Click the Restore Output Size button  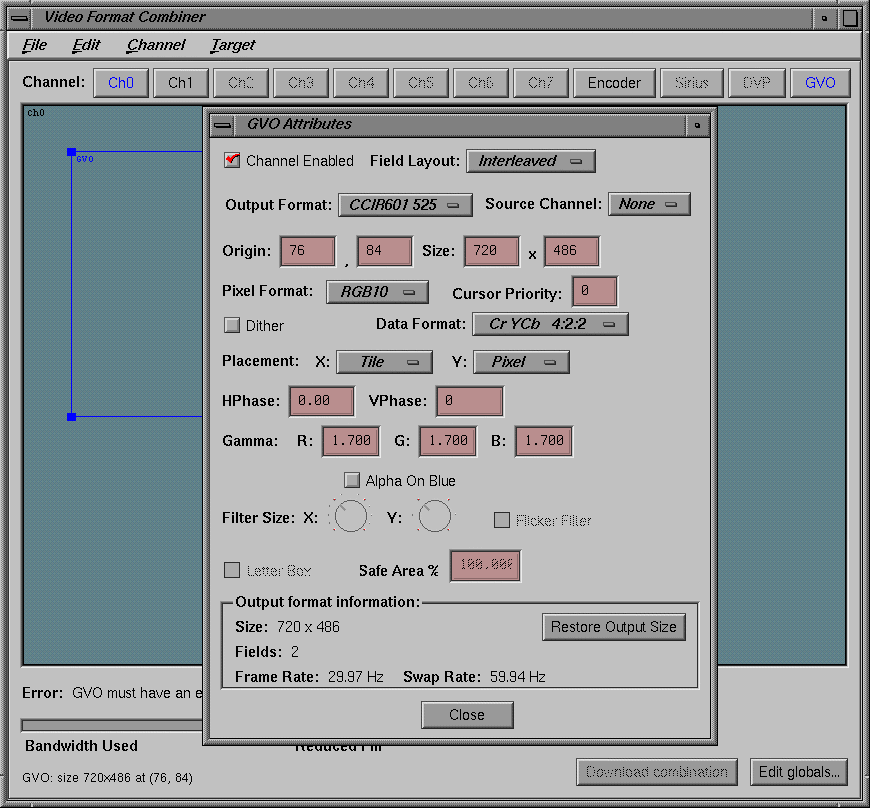point(613,627)
